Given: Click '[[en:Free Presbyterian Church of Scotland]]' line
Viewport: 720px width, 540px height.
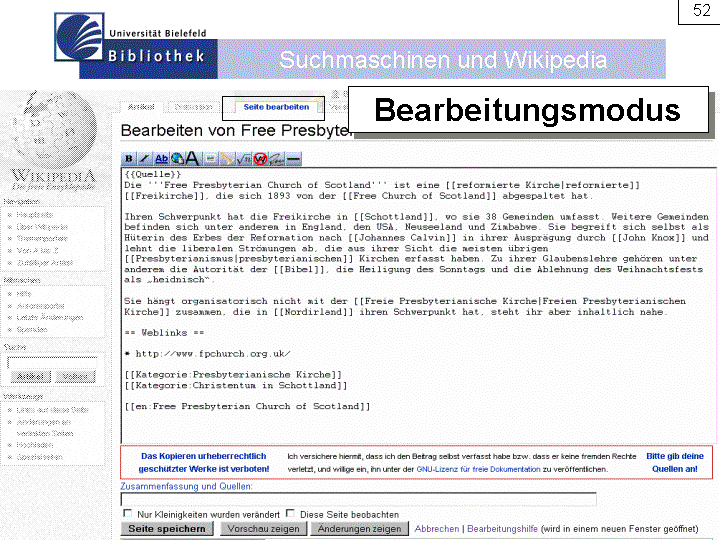Looking at the screenshot, I should [x=247, y=406].
